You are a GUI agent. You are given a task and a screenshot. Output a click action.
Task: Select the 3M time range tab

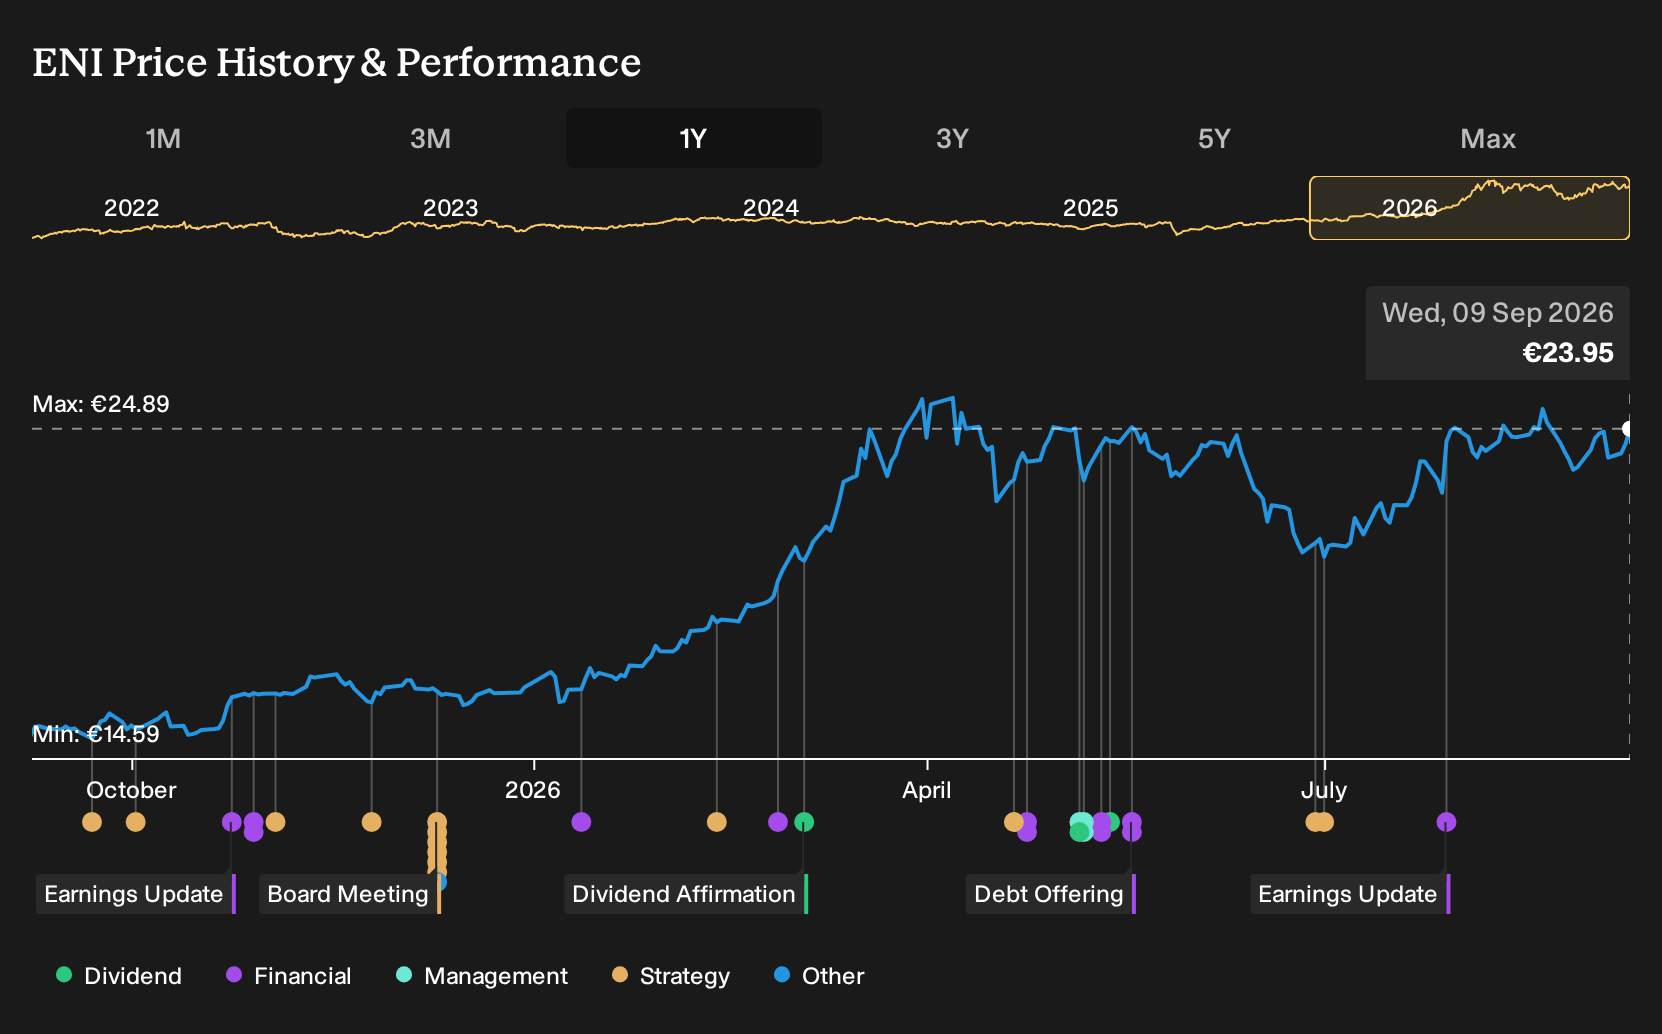tap(430, 138)
